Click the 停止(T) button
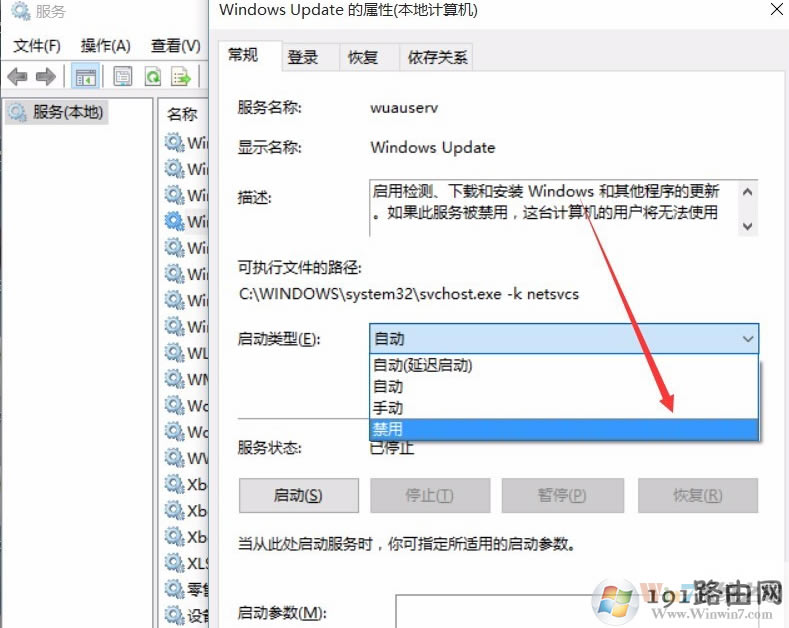789x628 pixels. (430, 496)
